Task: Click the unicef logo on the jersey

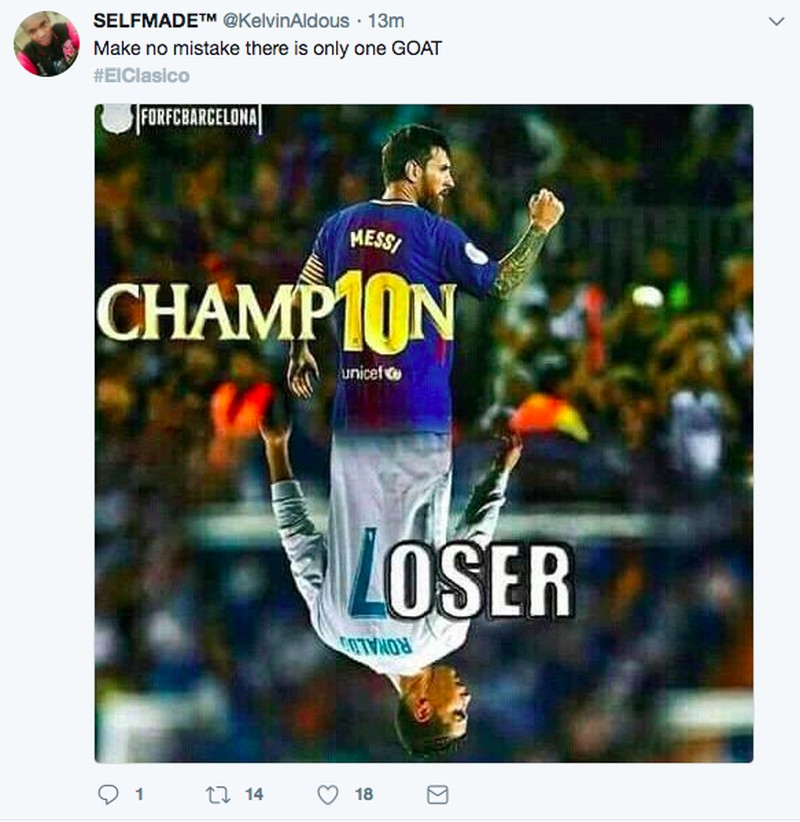Action: point(370,373)
